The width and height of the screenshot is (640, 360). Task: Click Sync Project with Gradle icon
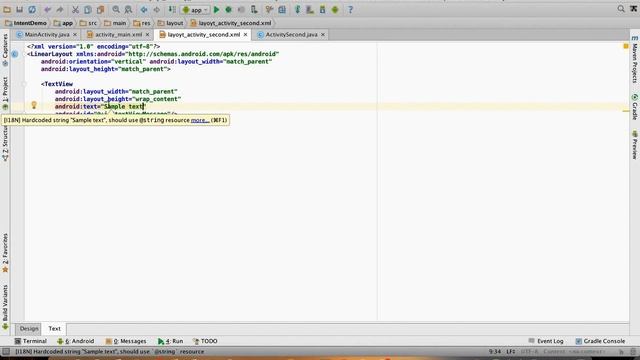[297, 9]
